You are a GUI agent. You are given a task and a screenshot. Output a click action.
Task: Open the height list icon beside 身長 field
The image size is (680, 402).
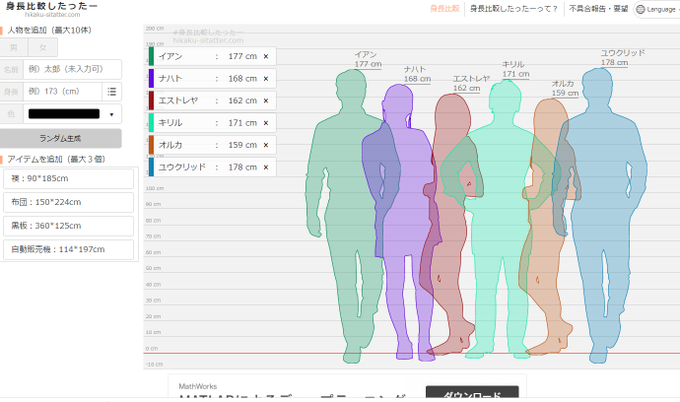pyautogui.click(x=111, y=92)
